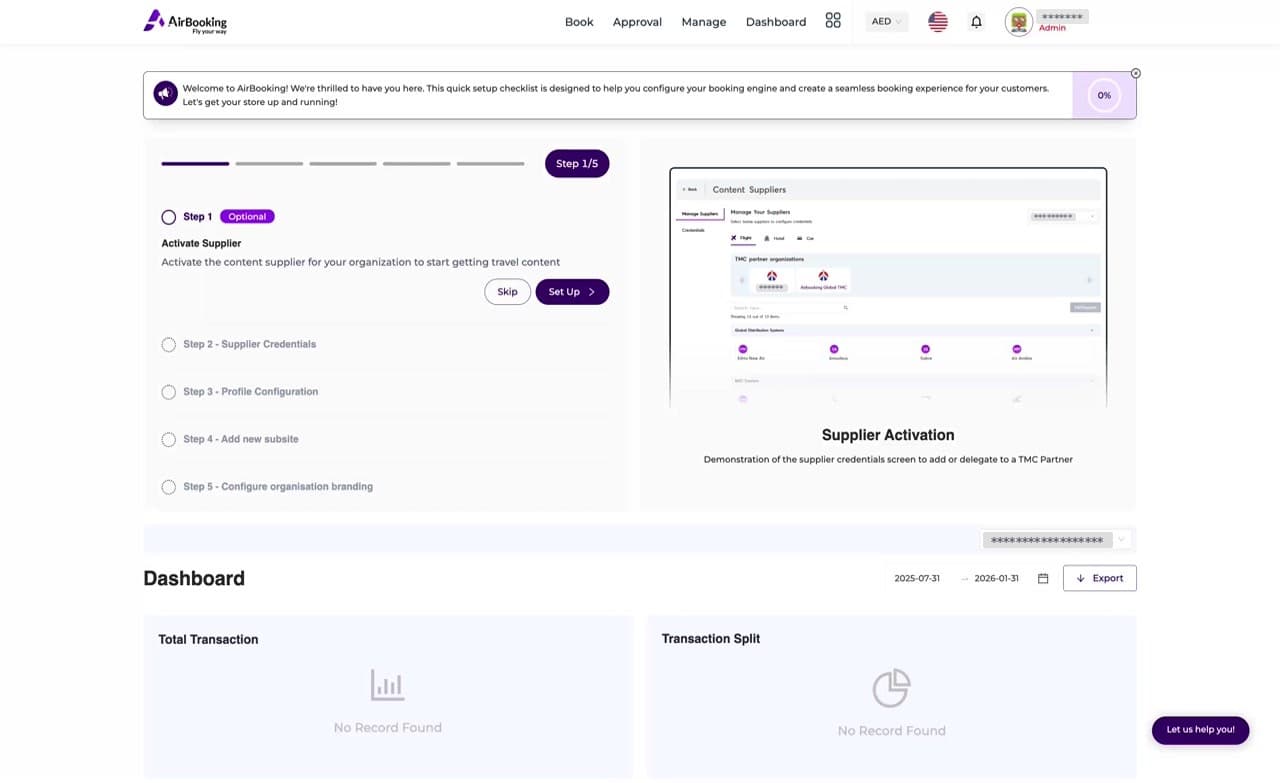Click the Let us help you button

point(1200,730)
